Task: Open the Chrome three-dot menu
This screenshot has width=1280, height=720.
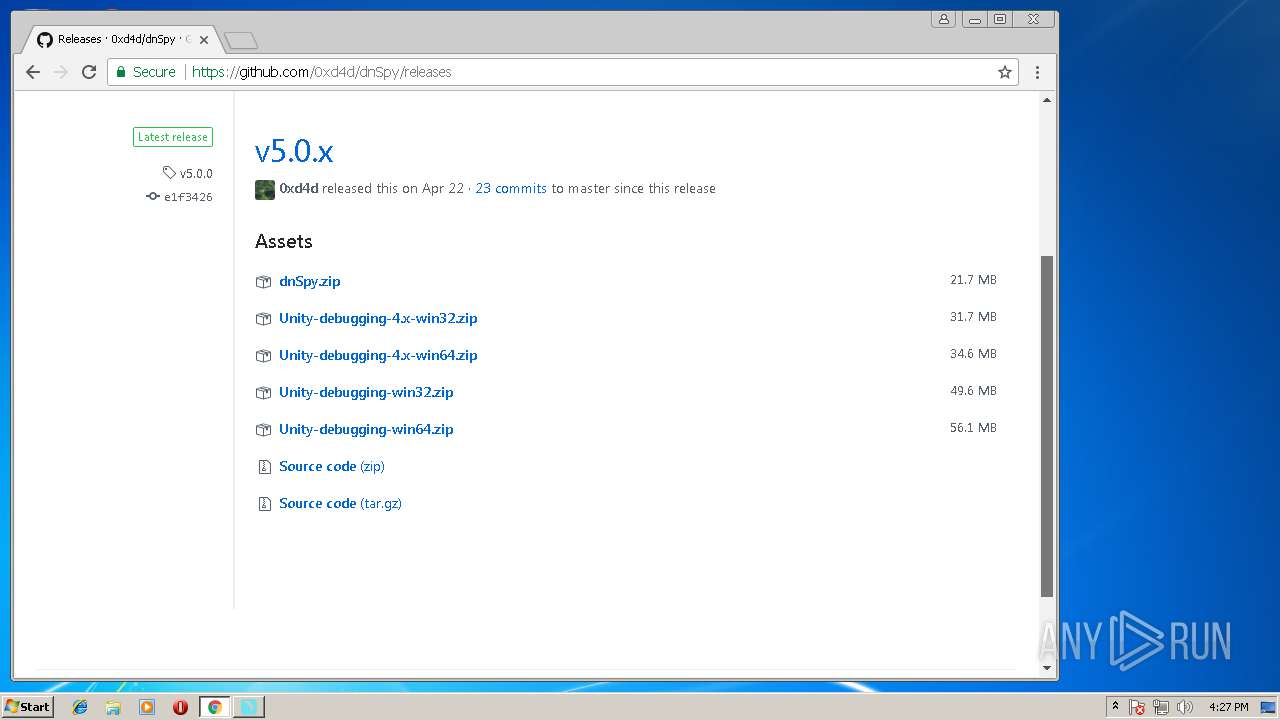Action: pos(1037,72)
